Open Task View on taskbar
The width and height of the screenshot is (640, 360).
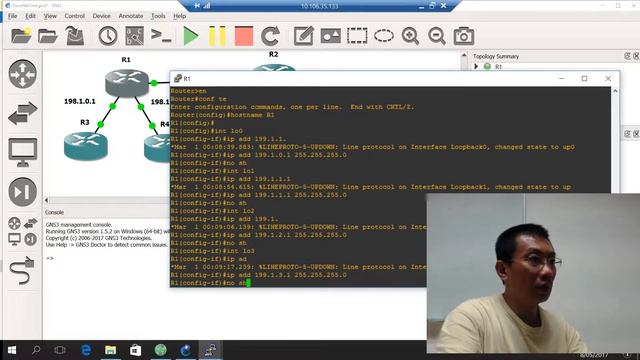(60, 350)
